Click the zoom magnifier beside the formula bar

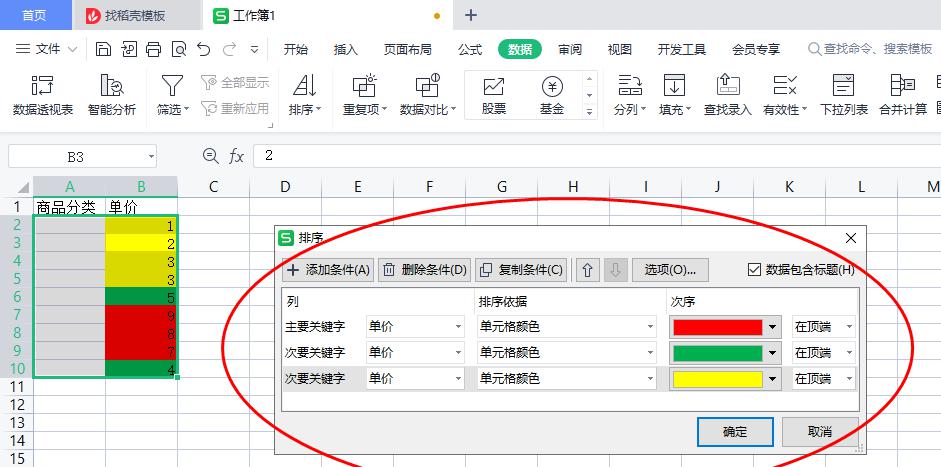pos(211,156)
